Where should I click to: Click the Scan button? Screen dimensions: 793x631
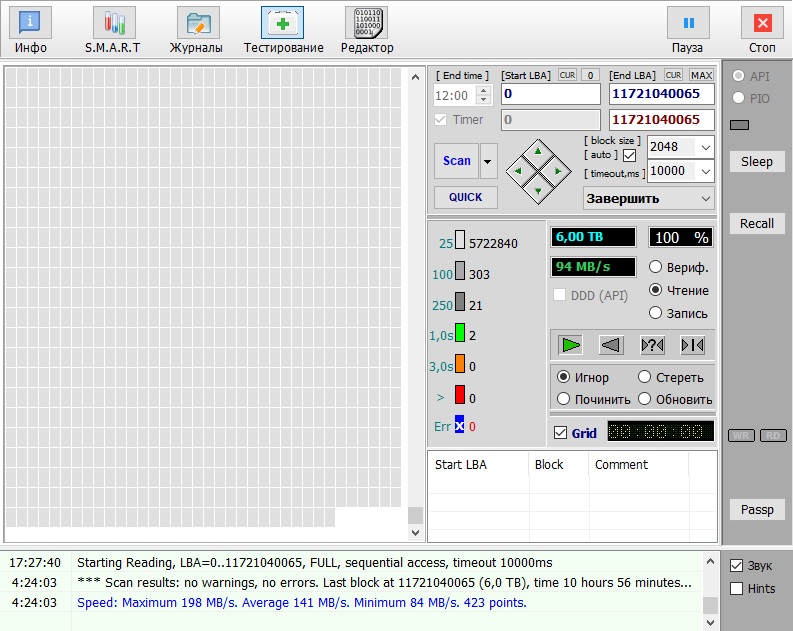point(456,161)
